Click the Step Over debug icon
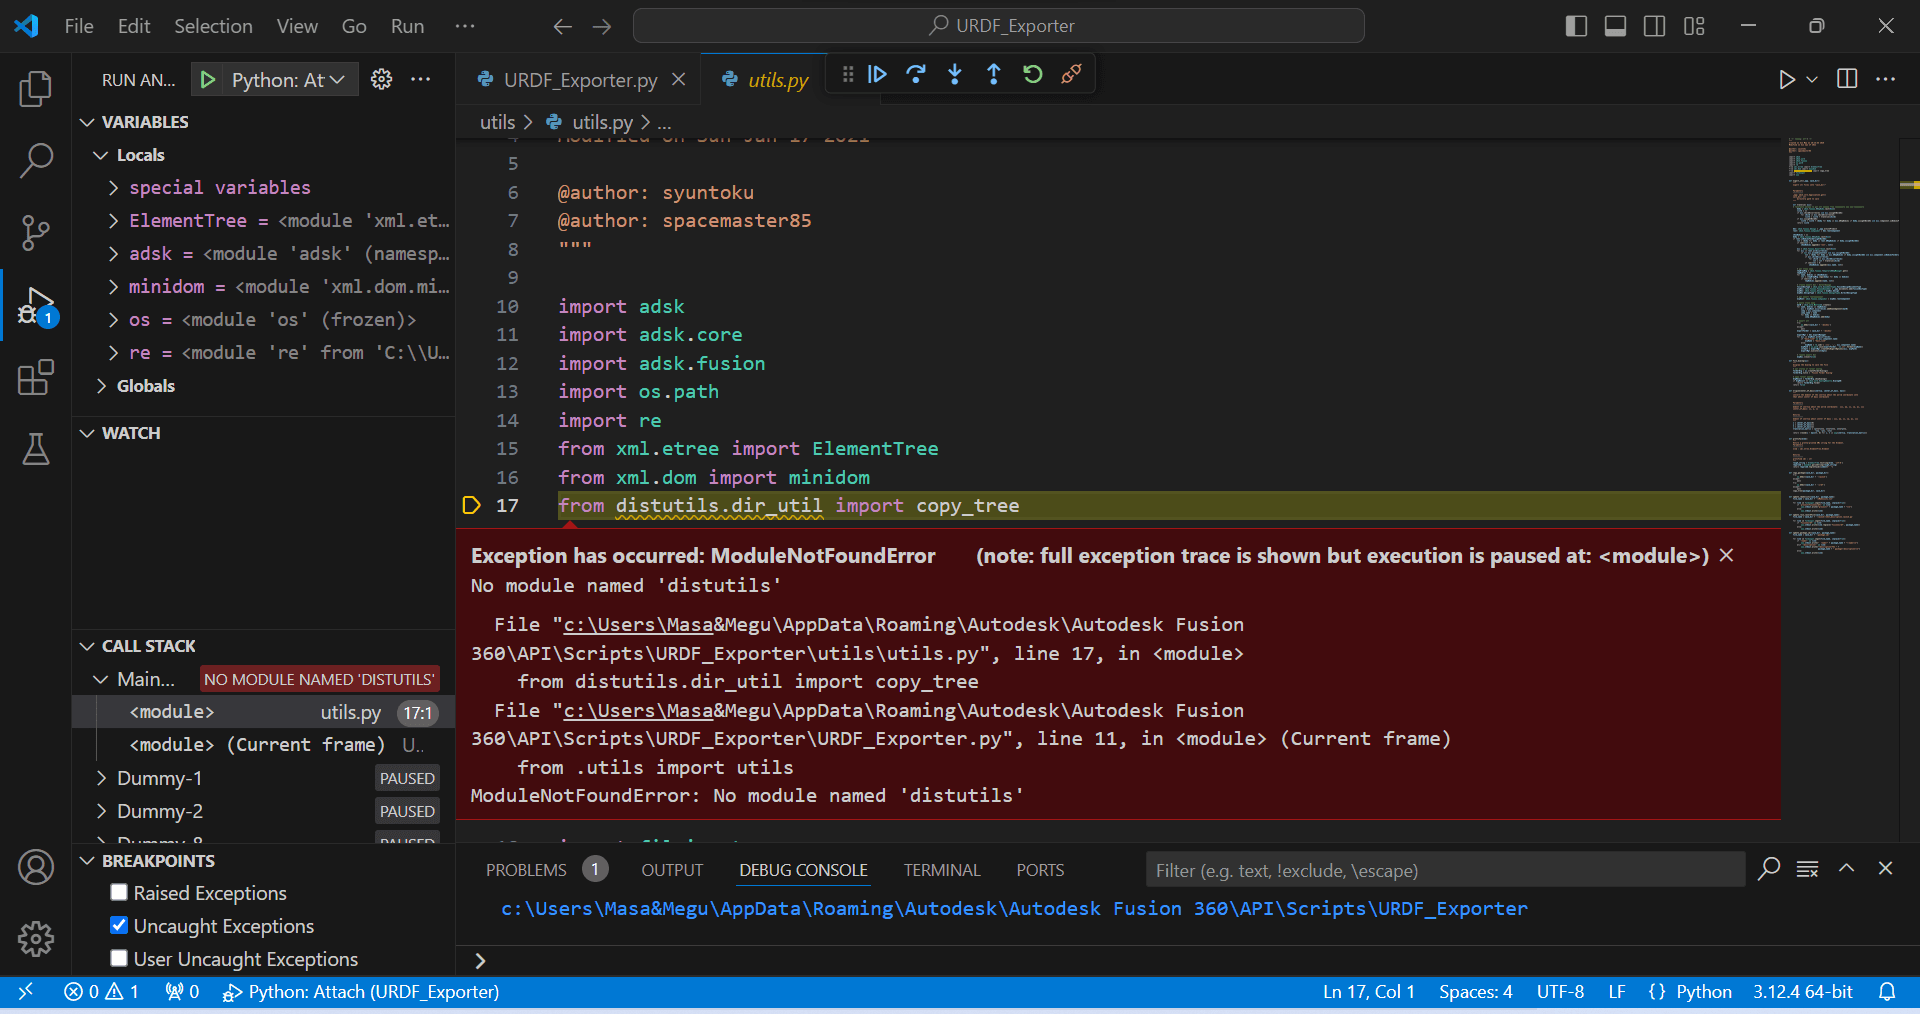The width and height of the screenshot is (1920, 1014). [915, 74]
